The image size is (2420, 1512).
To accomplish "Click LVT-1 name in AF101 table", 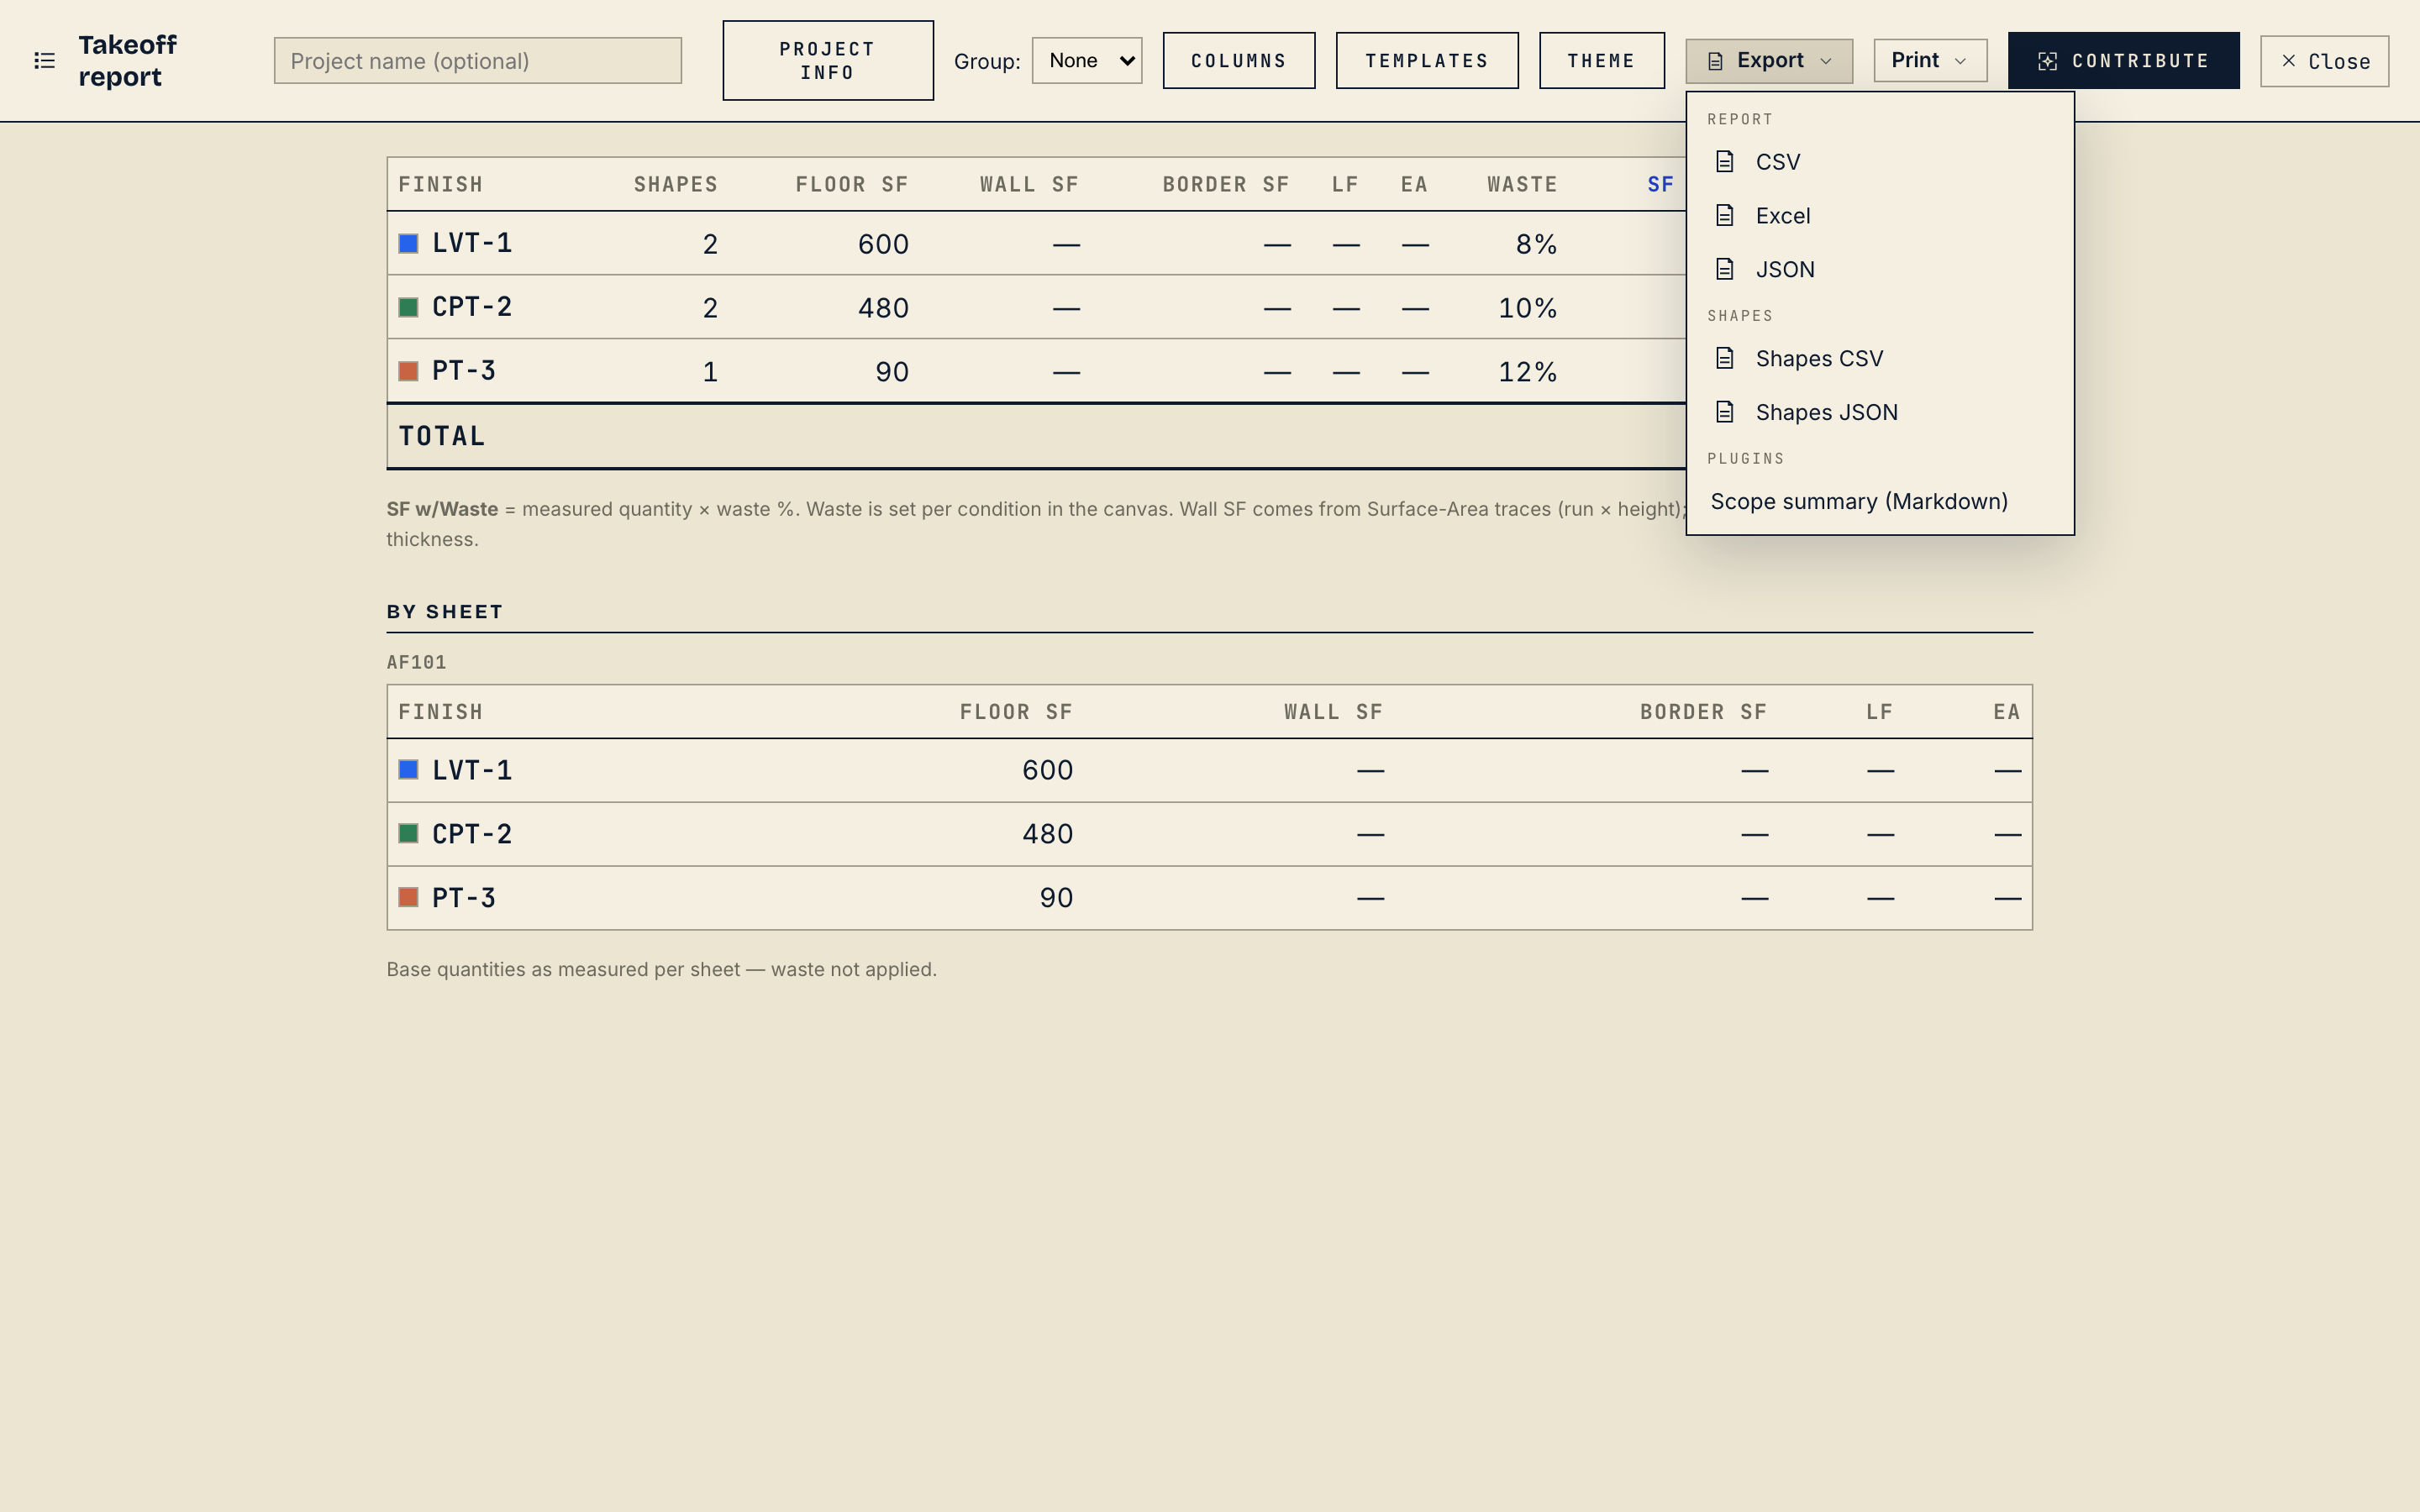I will [472, 771].
